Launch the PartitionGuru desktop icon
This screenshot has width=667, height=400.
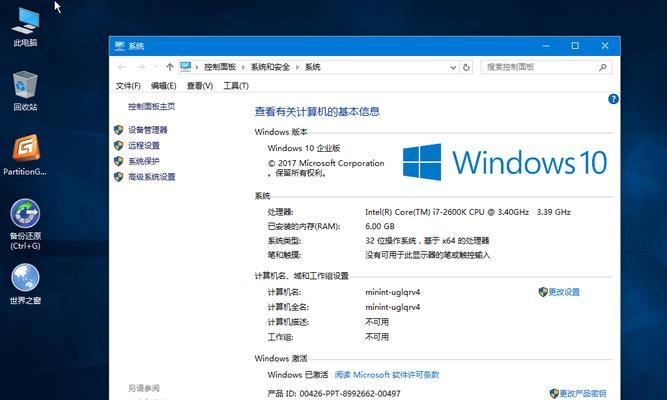25,154
